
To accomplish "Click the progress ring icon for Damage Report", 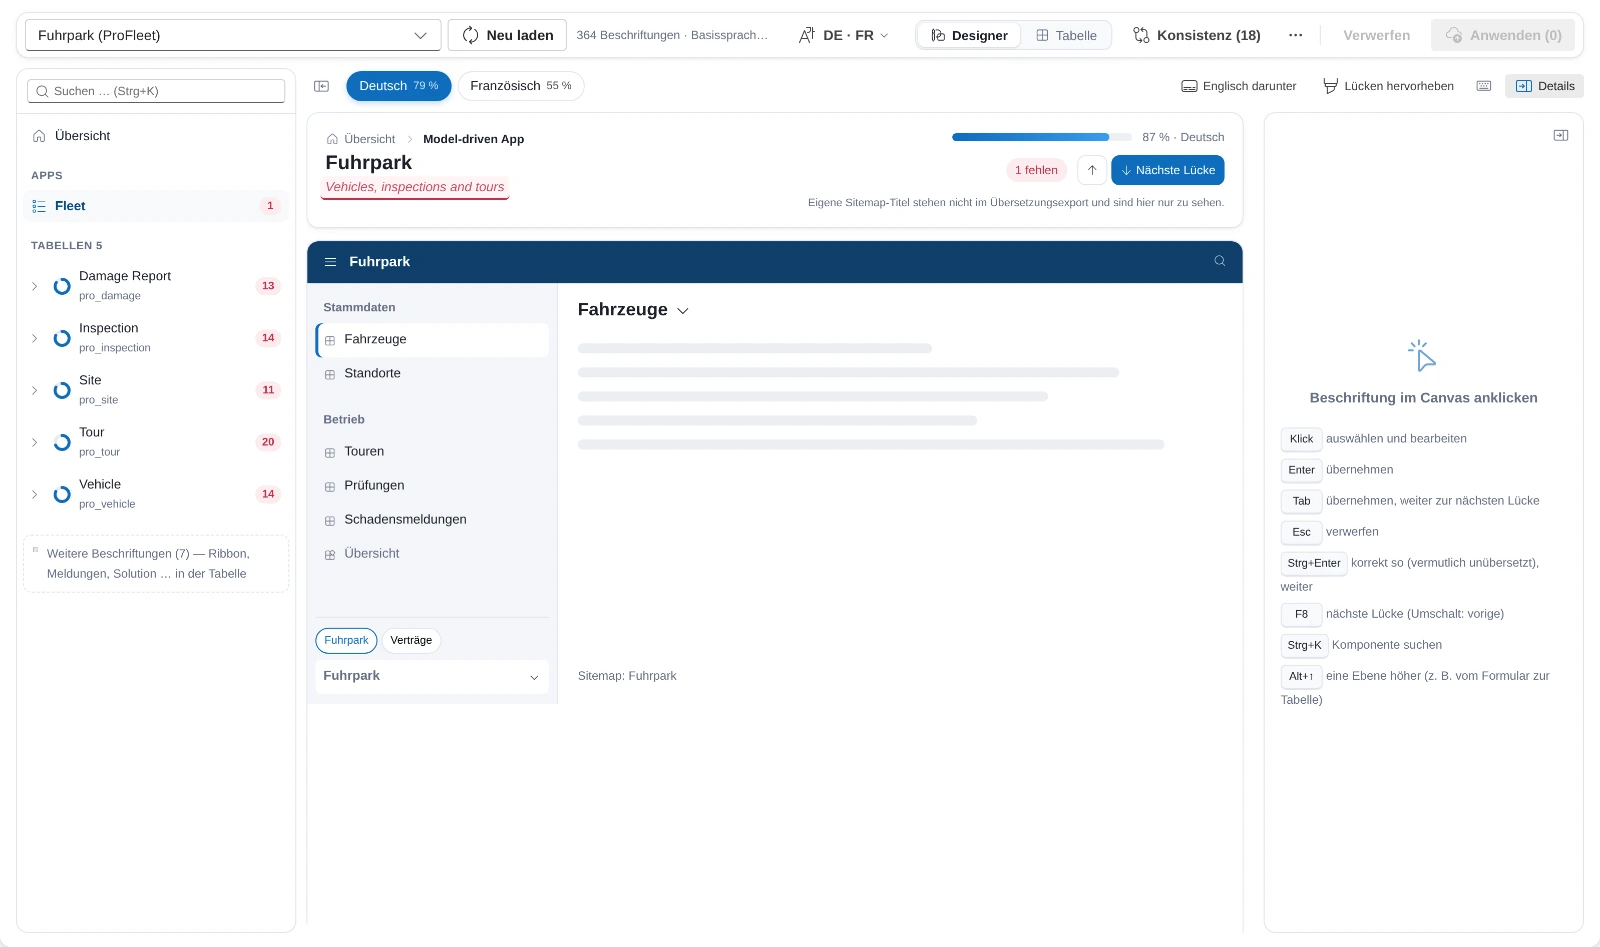I will pyautogui.click(x=62, y=286).
